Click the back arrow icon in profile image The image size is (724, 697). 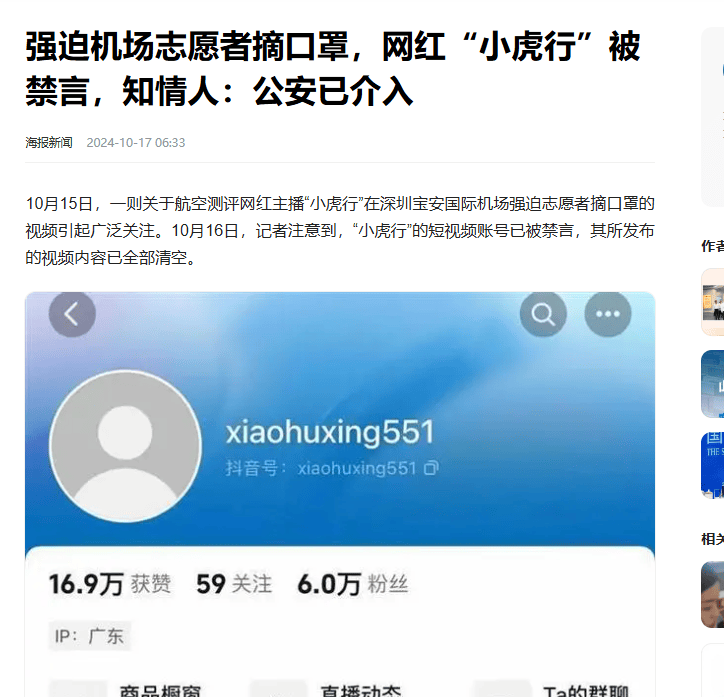point(72,314)
